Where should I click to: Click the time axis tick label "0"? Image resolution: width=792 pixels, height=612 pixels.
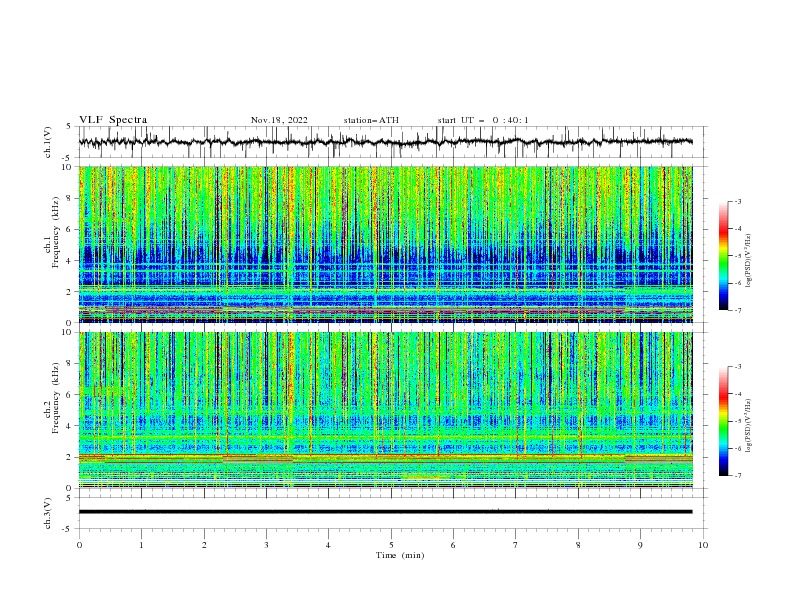tap(79, 545)
